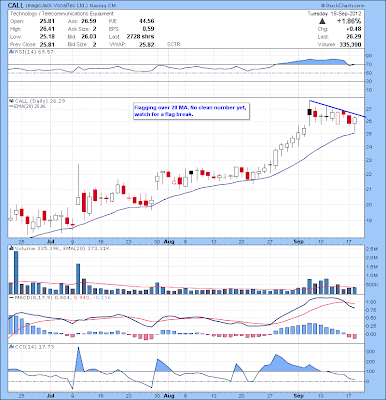The image size is (386, 400).
Task: Click the tall CCI spike near July 9
Action: pyautogui.click(x=78, y=360)
